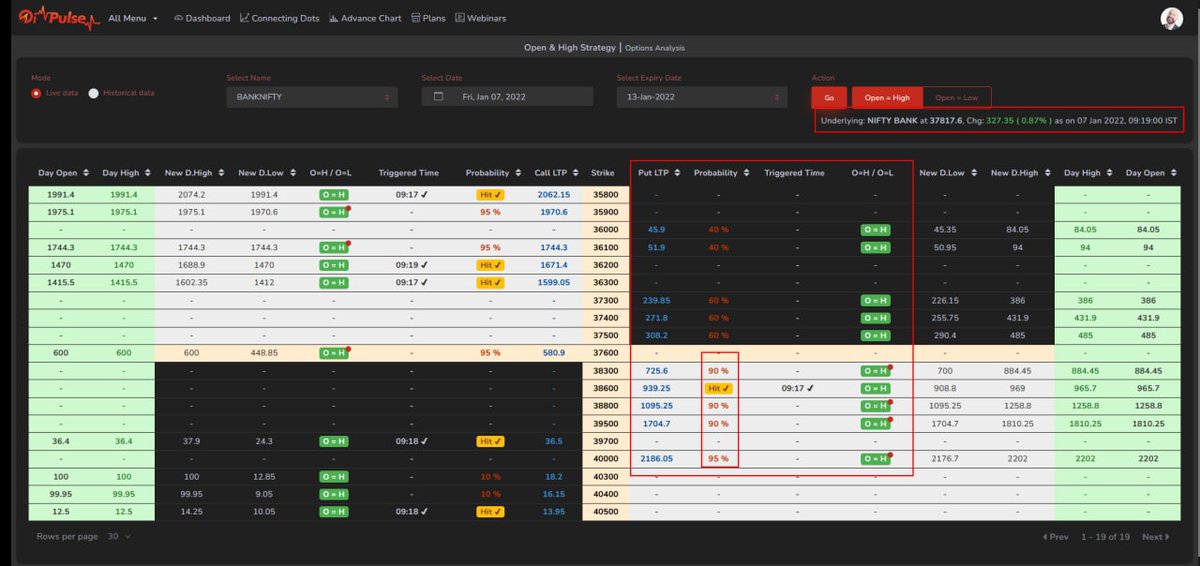Sort by put-side Probability column
Screen dimensions: 1200x566
[721, 173]
